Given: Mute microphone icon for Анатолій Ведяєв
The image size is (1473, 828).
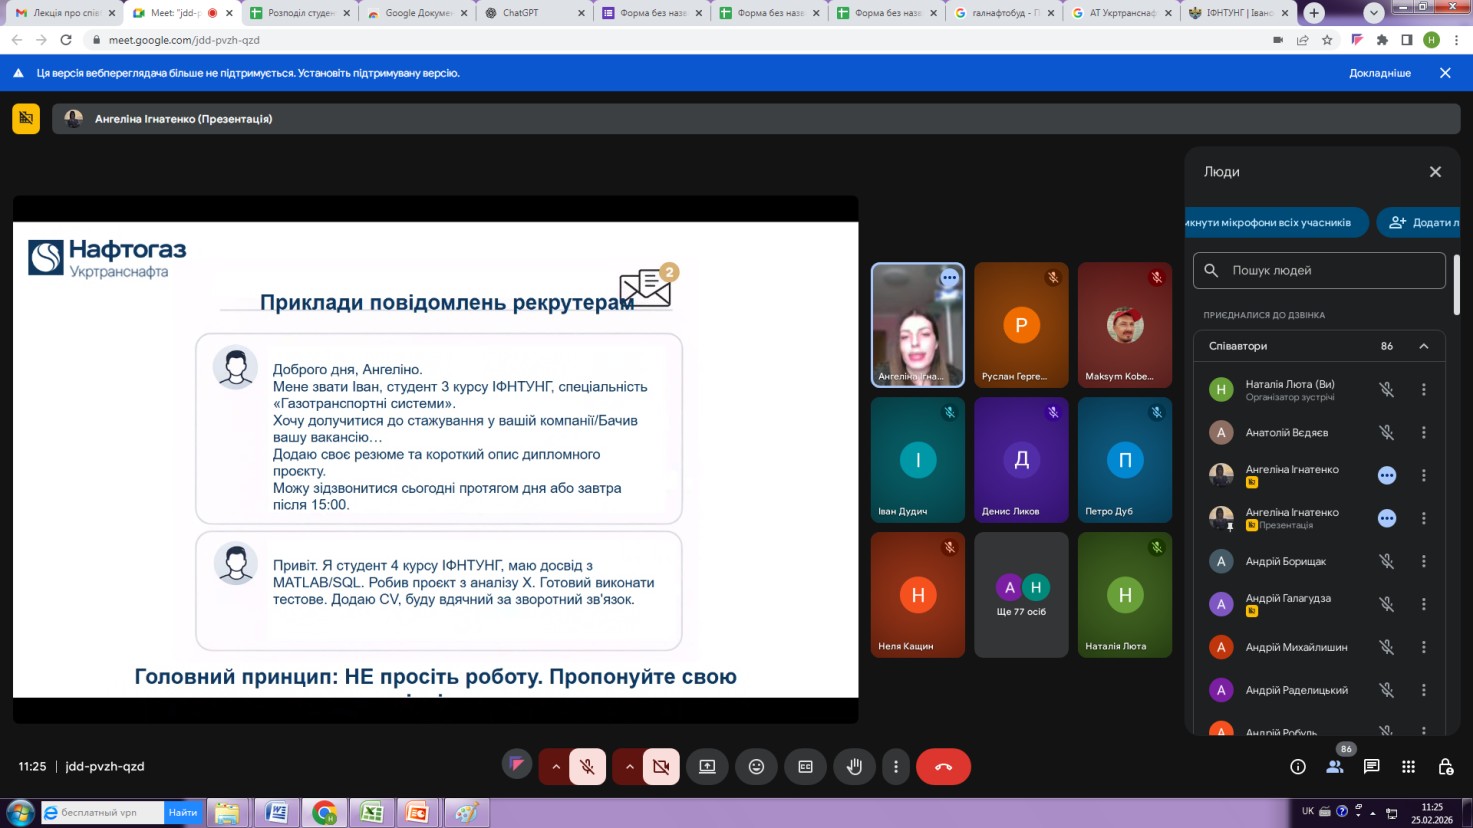Looking at the screenshot, I should point(1387,433).
